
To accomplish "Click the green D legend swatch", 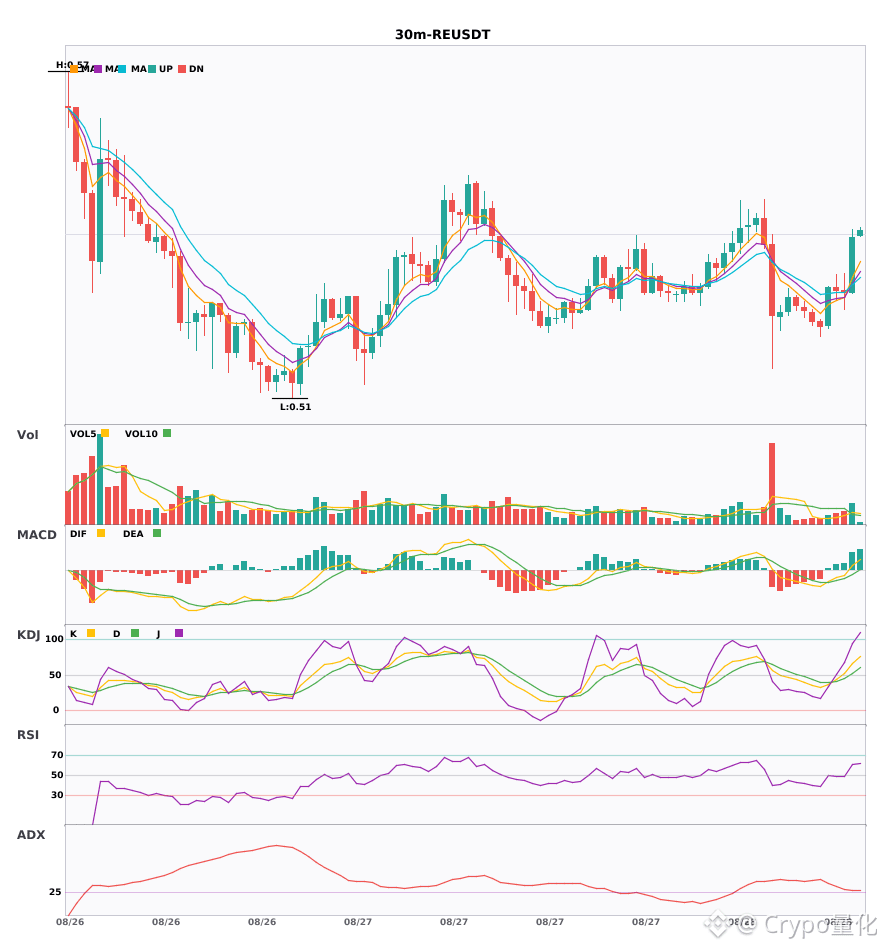I will 135,633.
